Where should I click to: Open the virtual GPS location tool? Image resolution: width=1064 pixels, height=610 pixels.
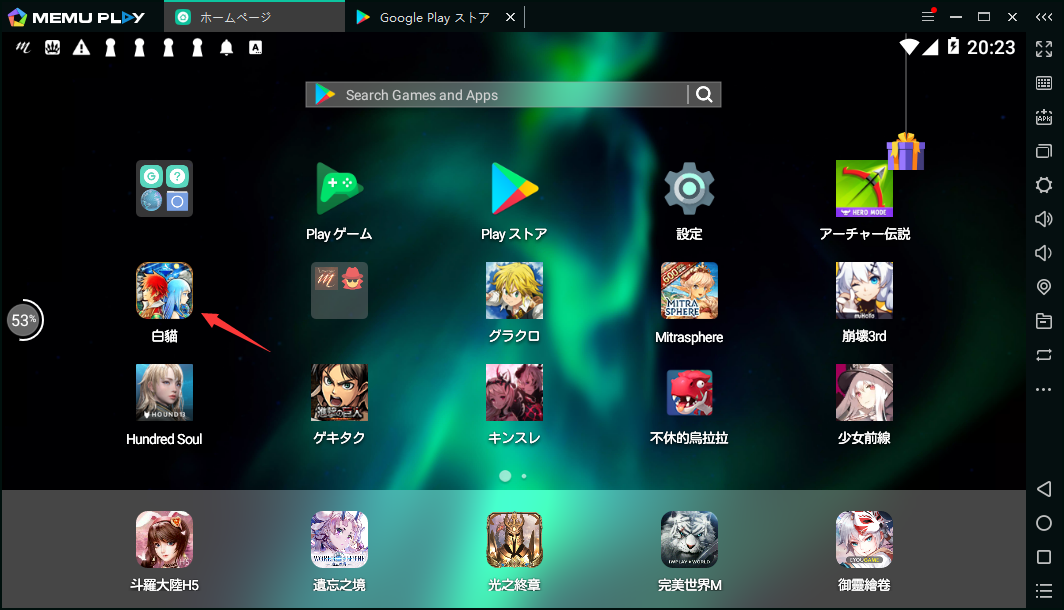pyautogui.click(x=1044, y=287)
